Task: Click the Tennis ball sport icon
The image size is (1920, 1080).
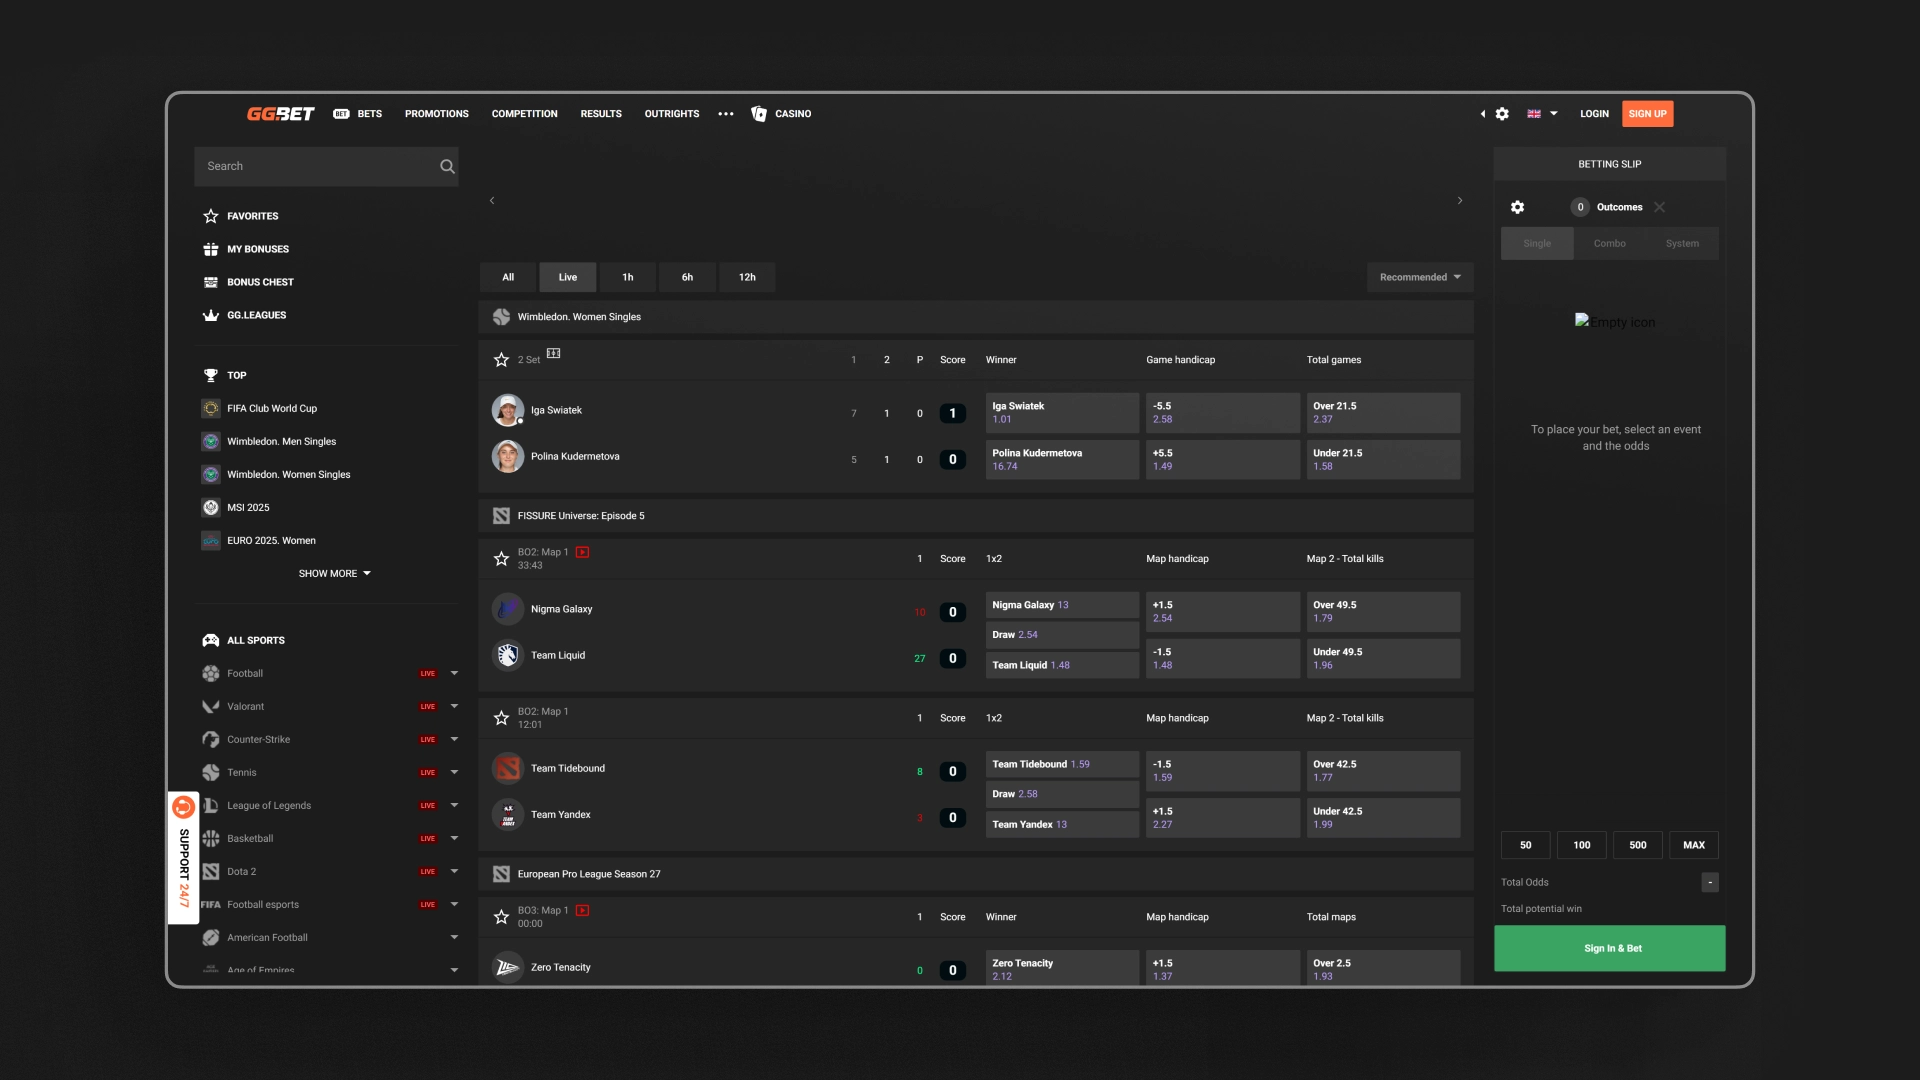Action: click(x=210, y=772)
